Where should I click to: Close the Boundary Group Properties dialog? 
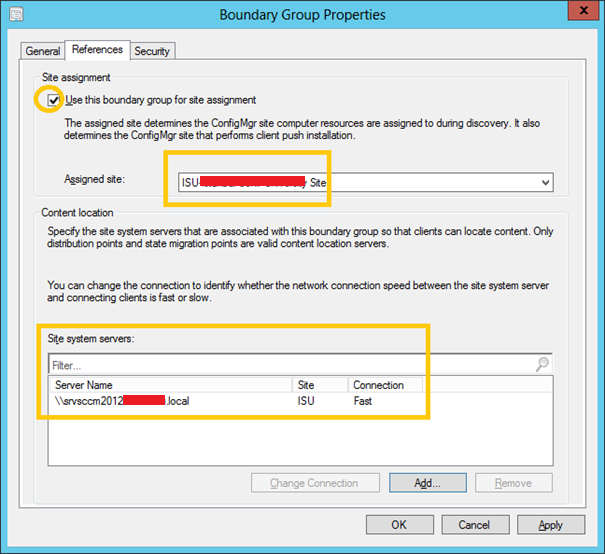pyautogui.click(x=581, y=11)
